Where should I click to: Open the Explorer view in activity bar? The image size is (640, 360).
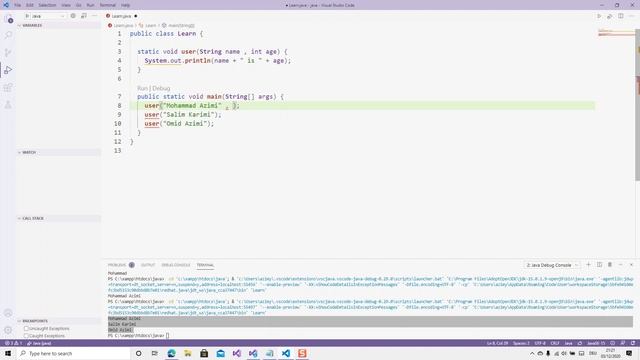click(x=8, y=19)
